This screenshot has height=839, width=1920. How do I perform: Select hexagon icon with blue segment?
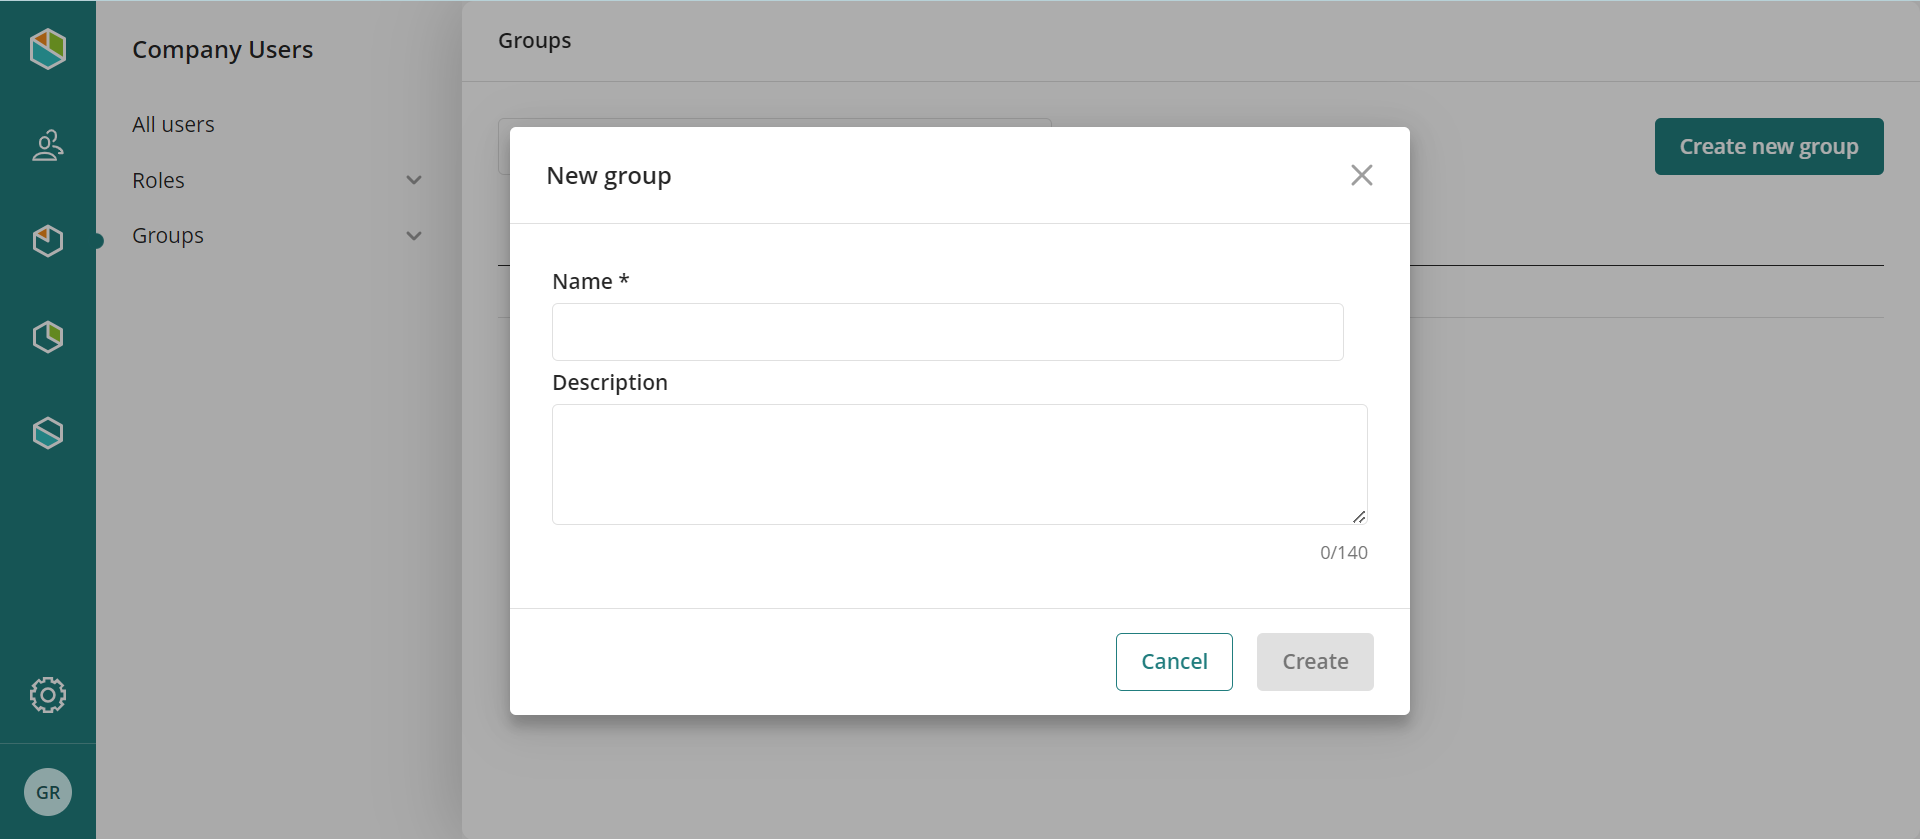(x=47, y=433)
